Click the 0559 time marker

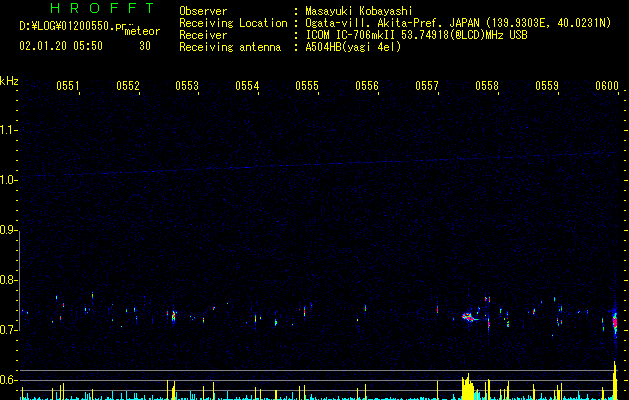click(x=547, y=86)
